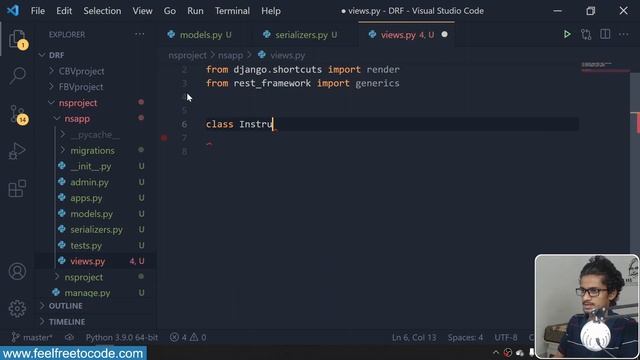
Task: Open Source Control view with 14 changes
Action: click(18, 114)
